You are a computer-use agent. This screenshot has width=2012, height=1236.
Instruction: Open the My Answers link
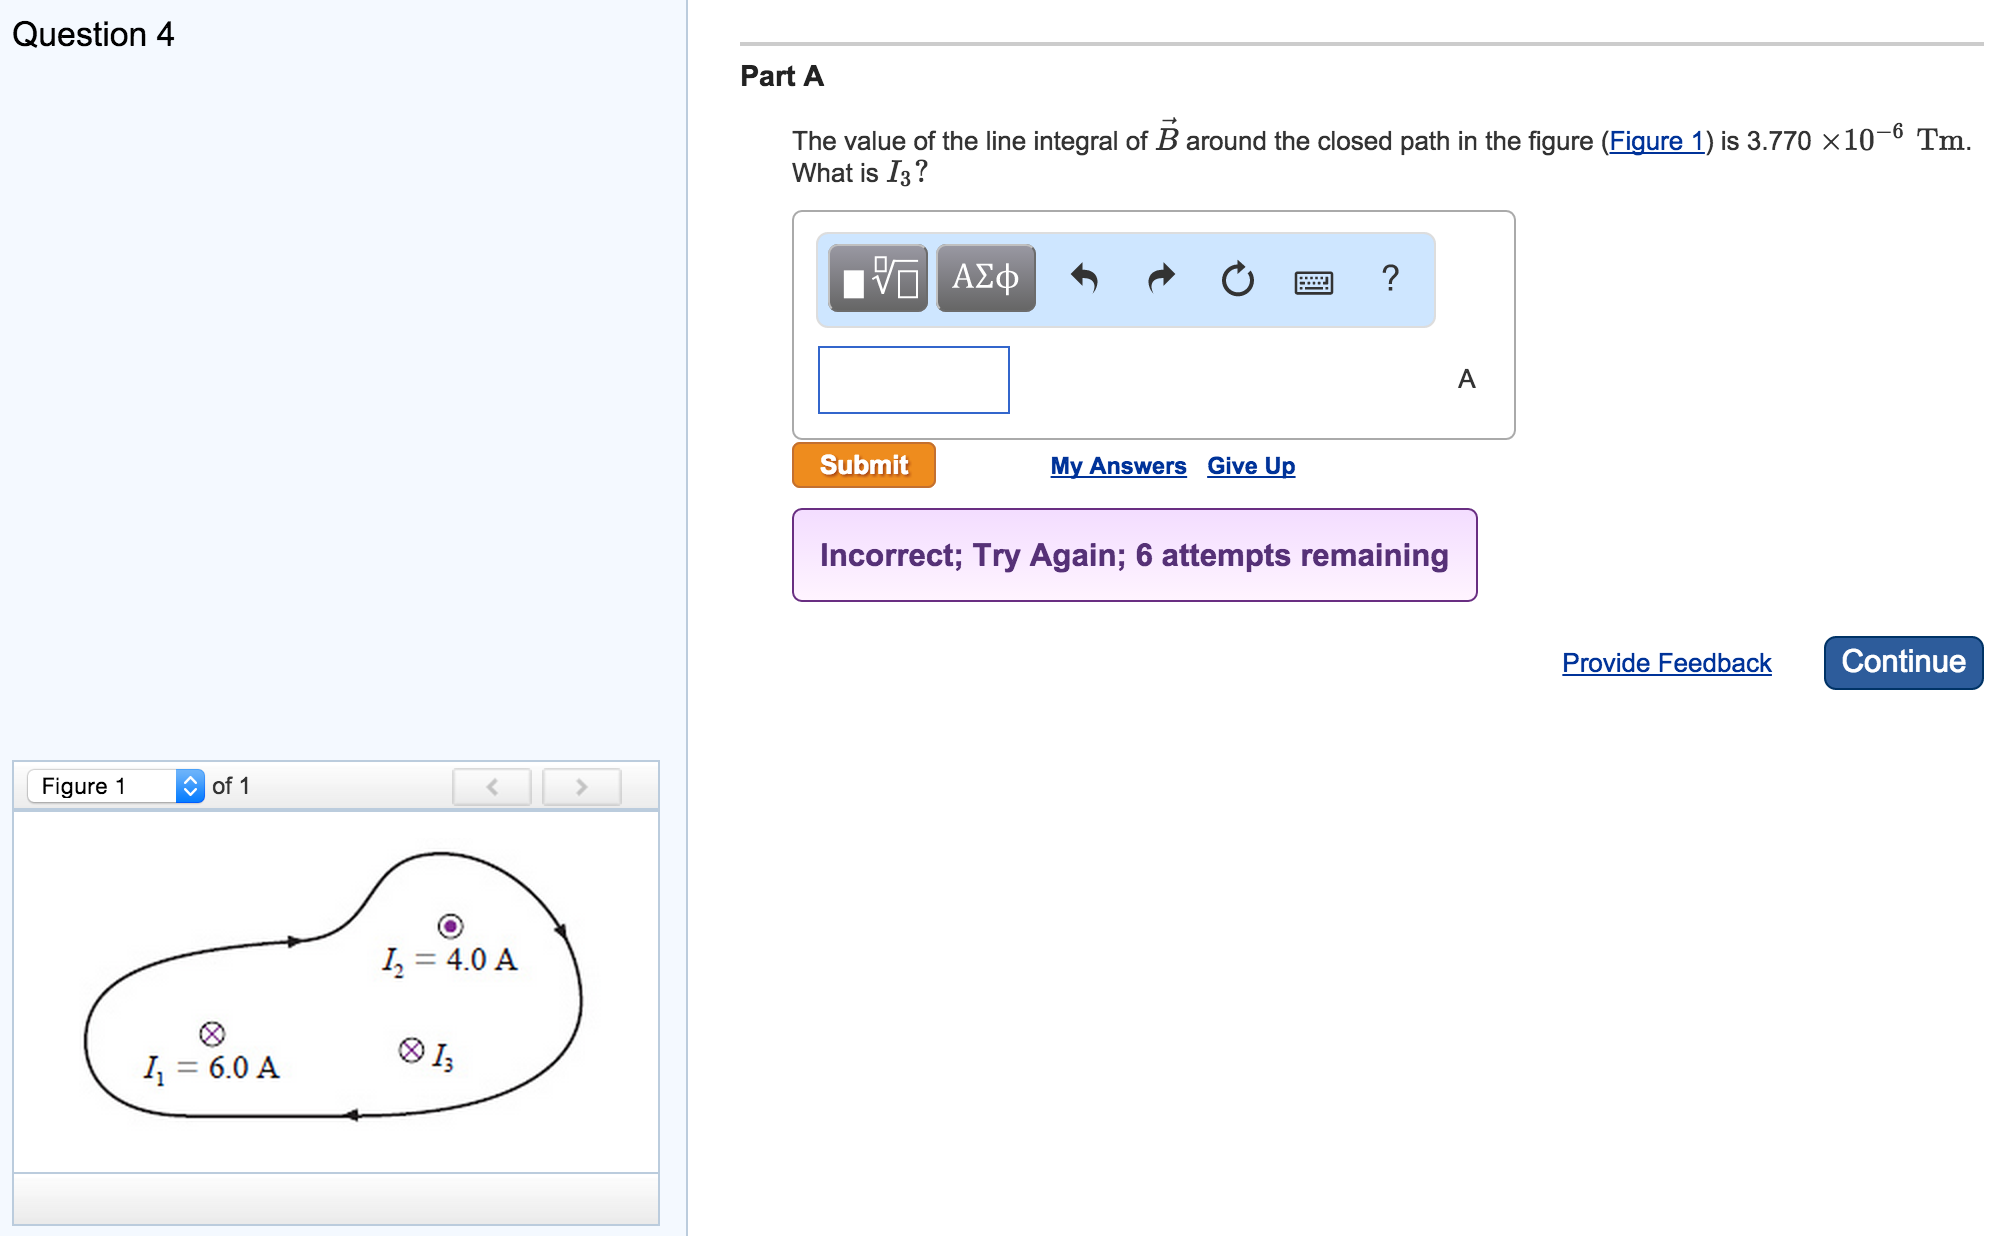pyautogui.click(x=1118, y=466)
